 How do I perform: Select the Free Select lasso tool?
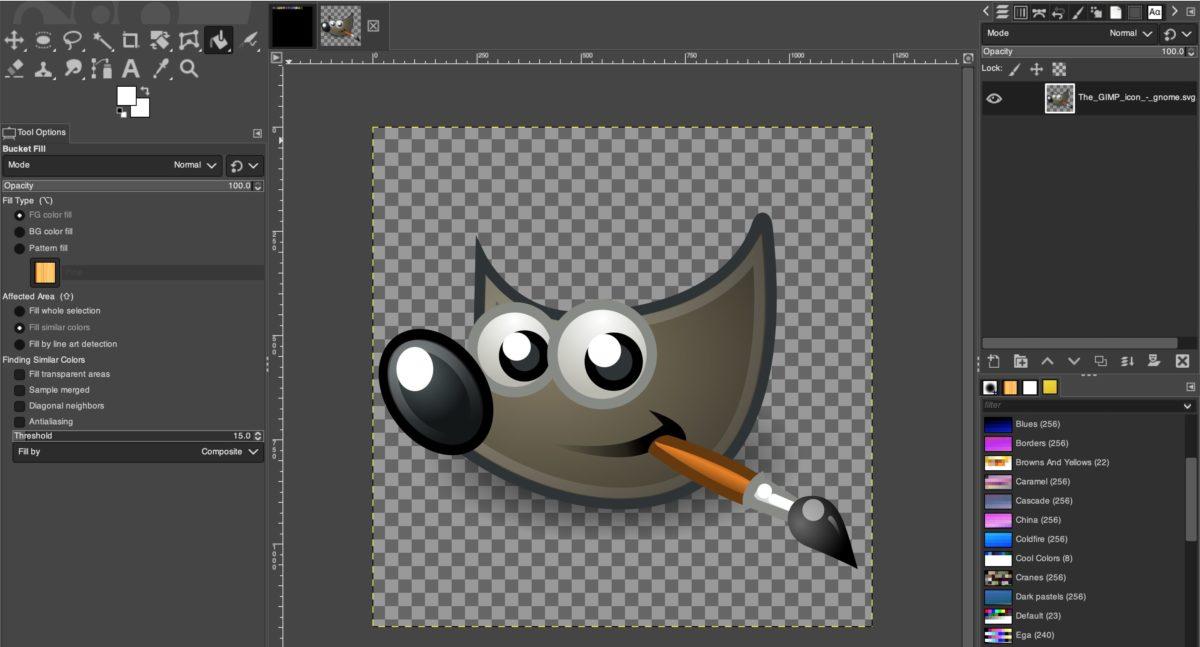pos(73,40)
